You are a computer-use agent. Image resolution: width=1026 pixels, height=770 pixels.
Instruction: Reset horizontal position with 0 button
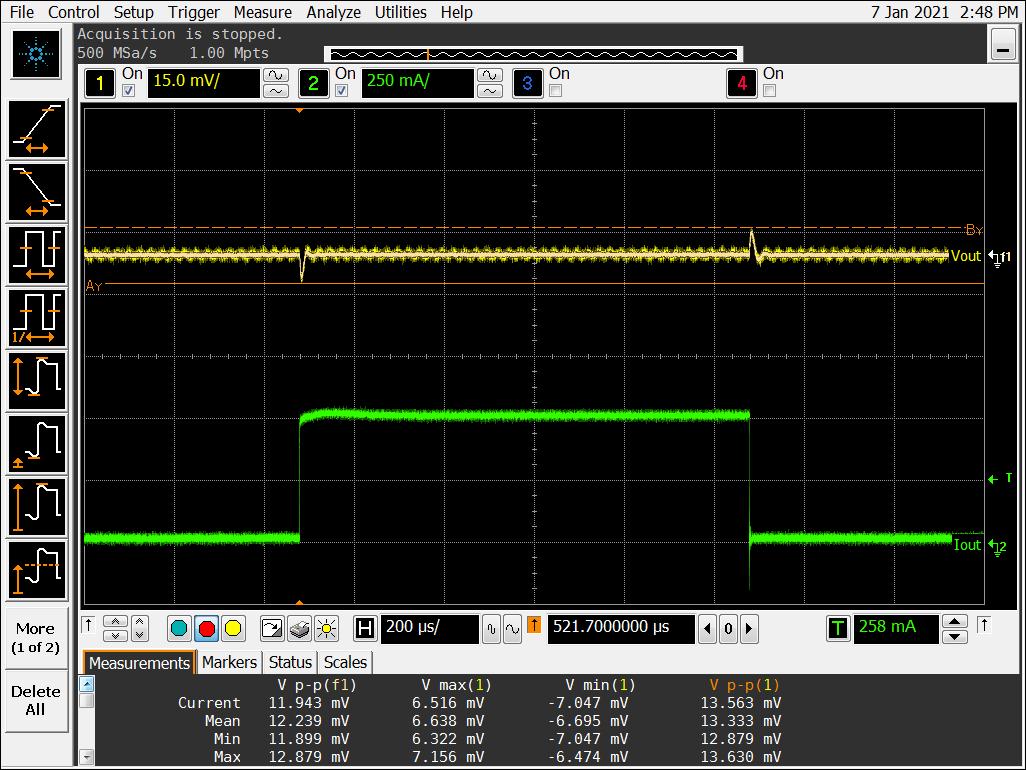pyautogui.click(x=728, y=629)
